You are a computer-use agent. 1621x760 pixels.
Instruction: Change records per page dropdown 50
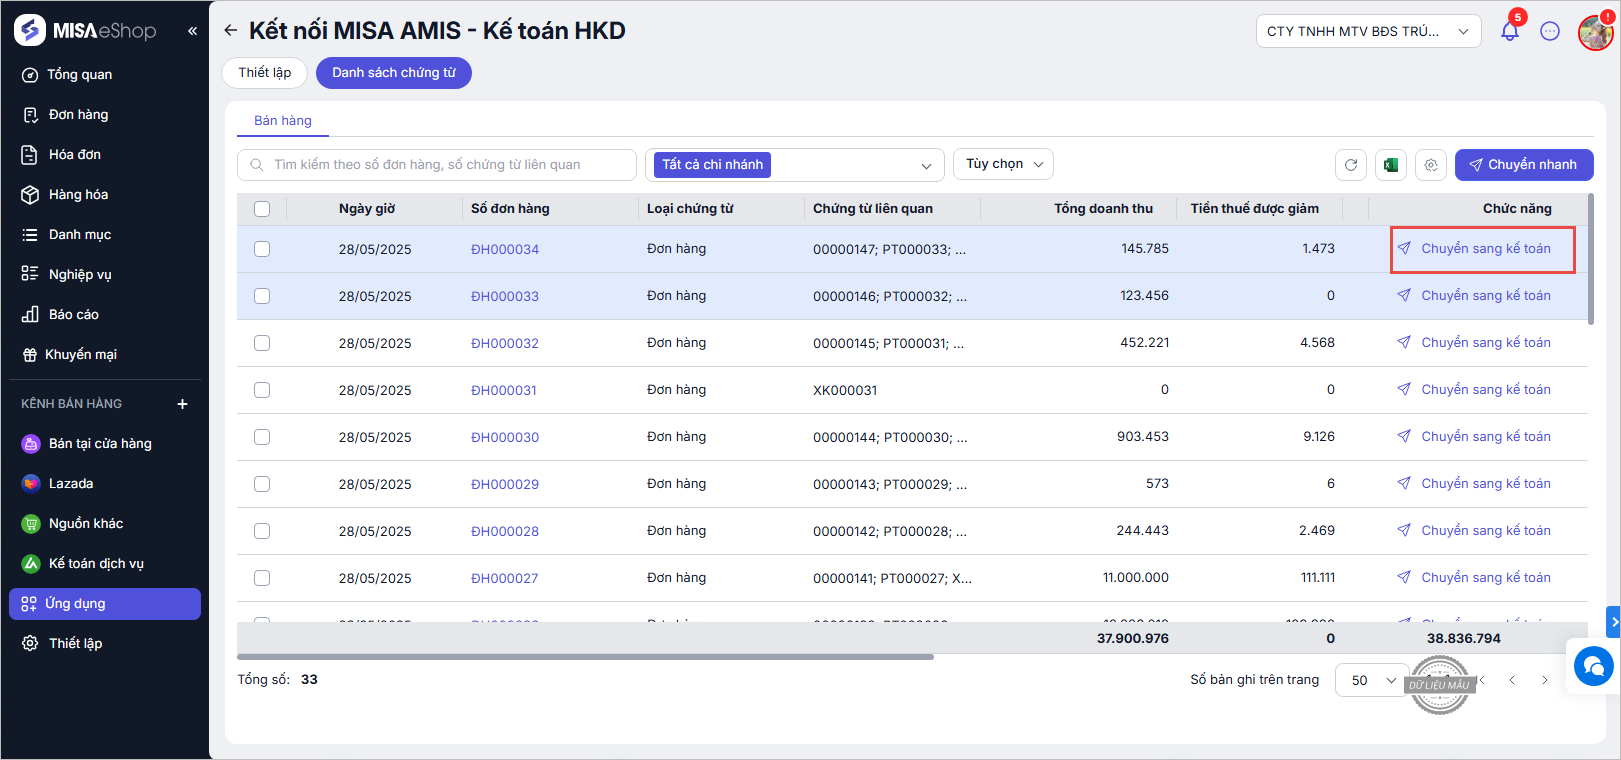coord(1371,680)
